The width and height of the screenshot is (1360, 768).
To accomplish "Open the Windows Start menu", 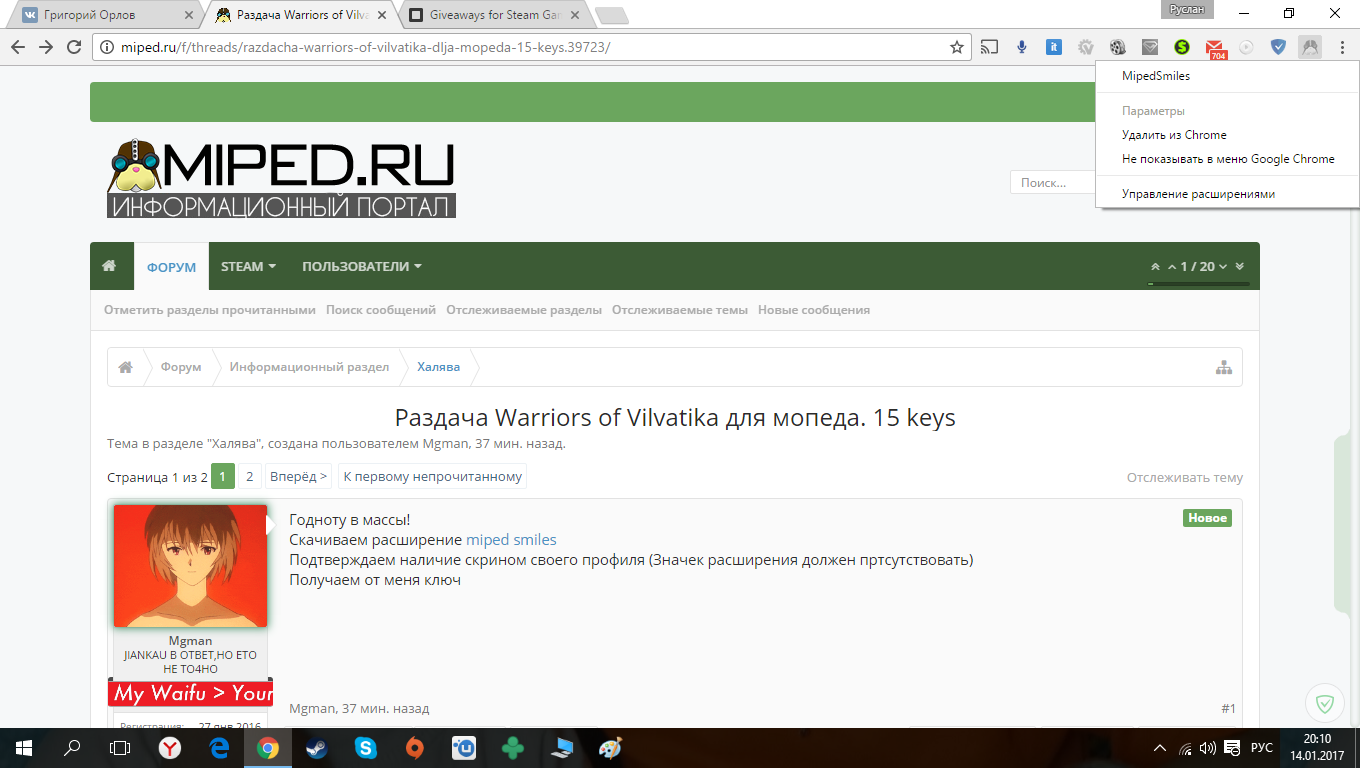I will [x=24, y=747].
